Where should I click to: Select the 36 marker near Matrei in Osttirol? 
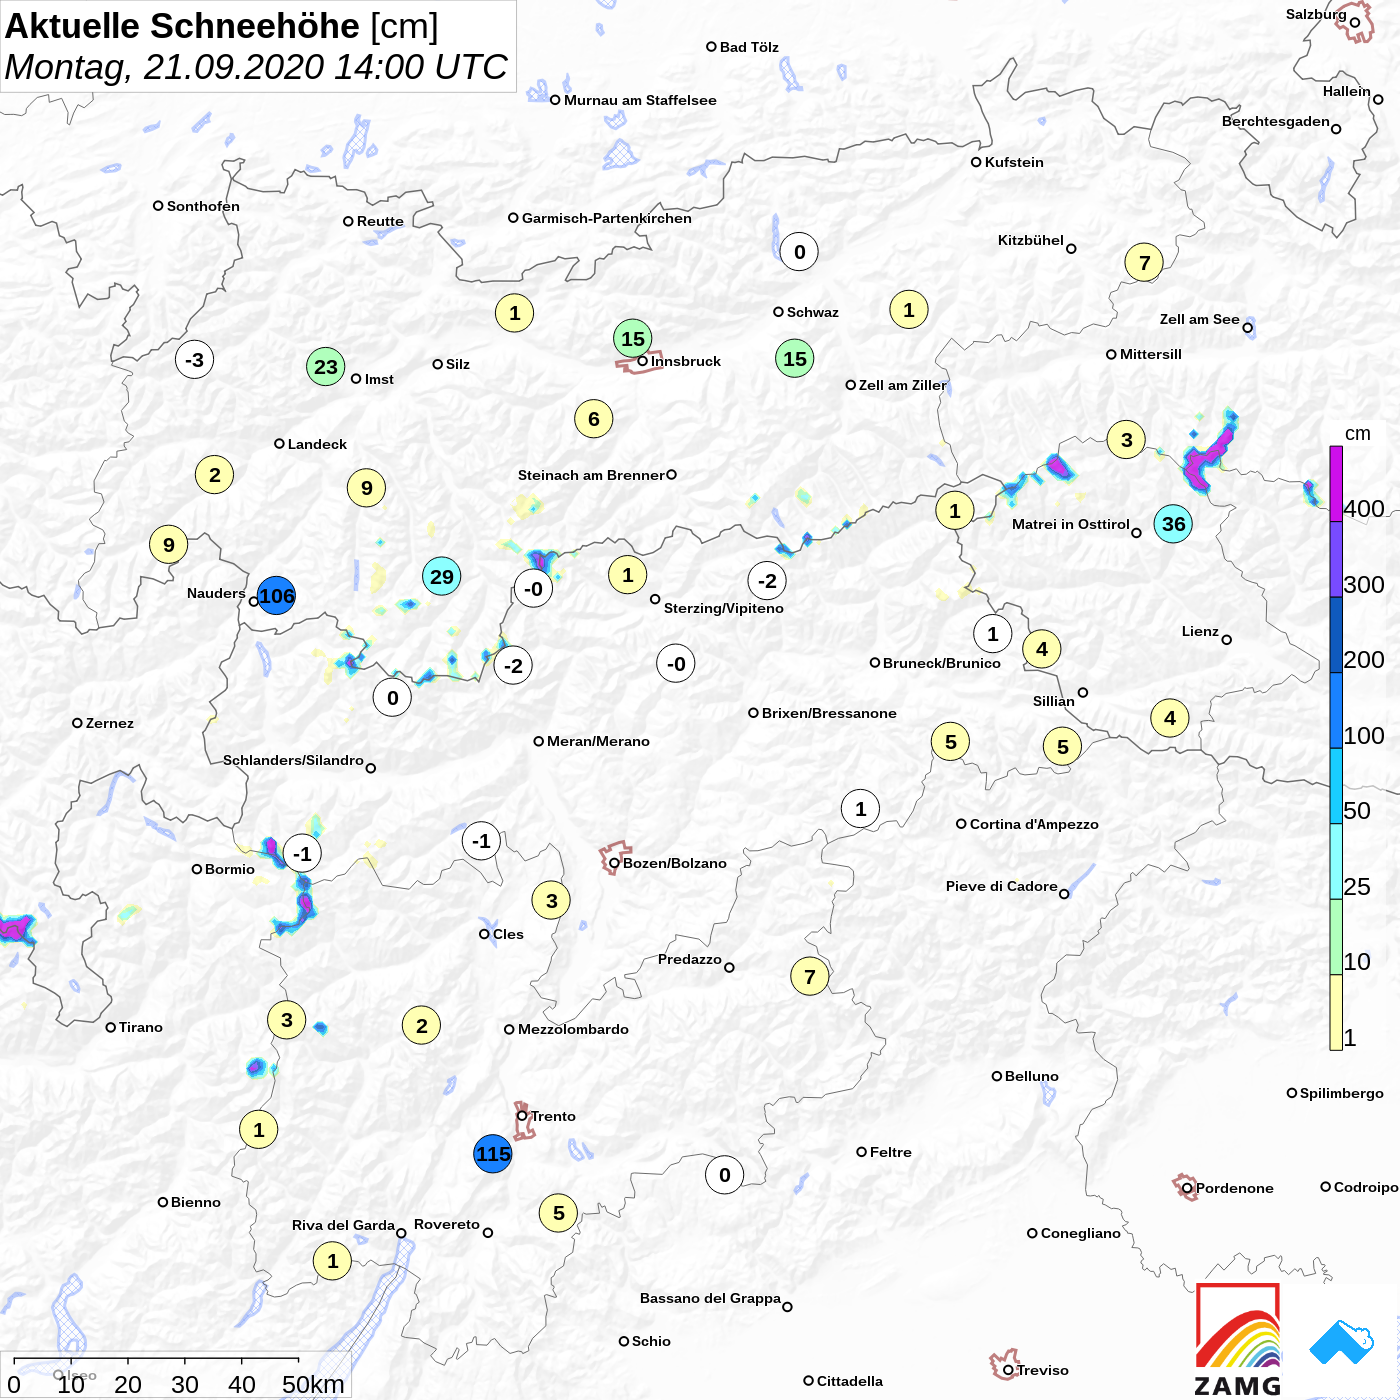[1173, 524]
